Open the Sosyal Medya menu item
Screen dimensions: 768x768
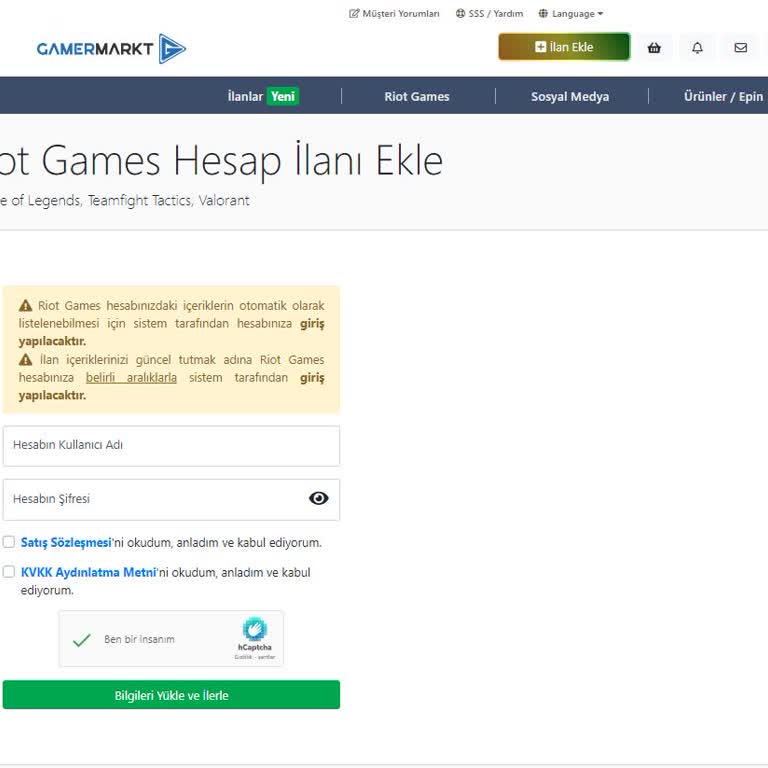[570, 96]
